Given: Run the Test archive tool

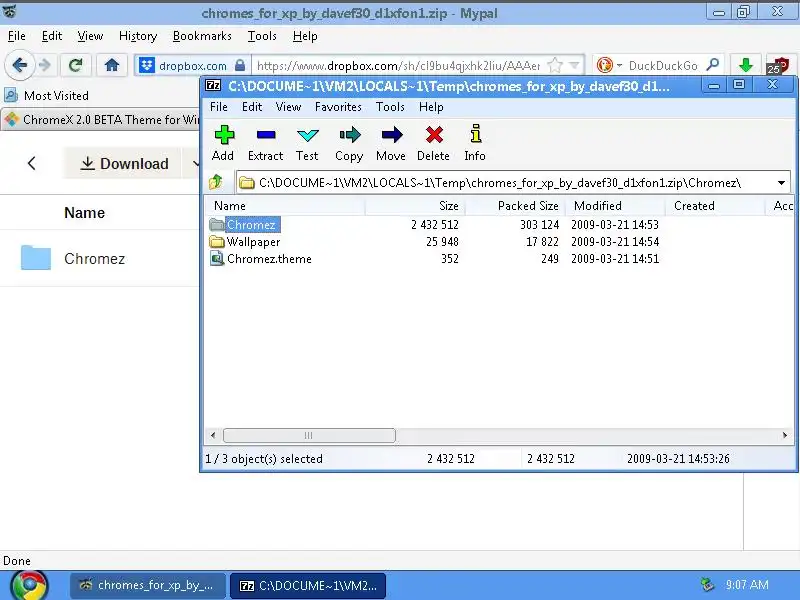Looking at the screenshot, I should (307, 143).
